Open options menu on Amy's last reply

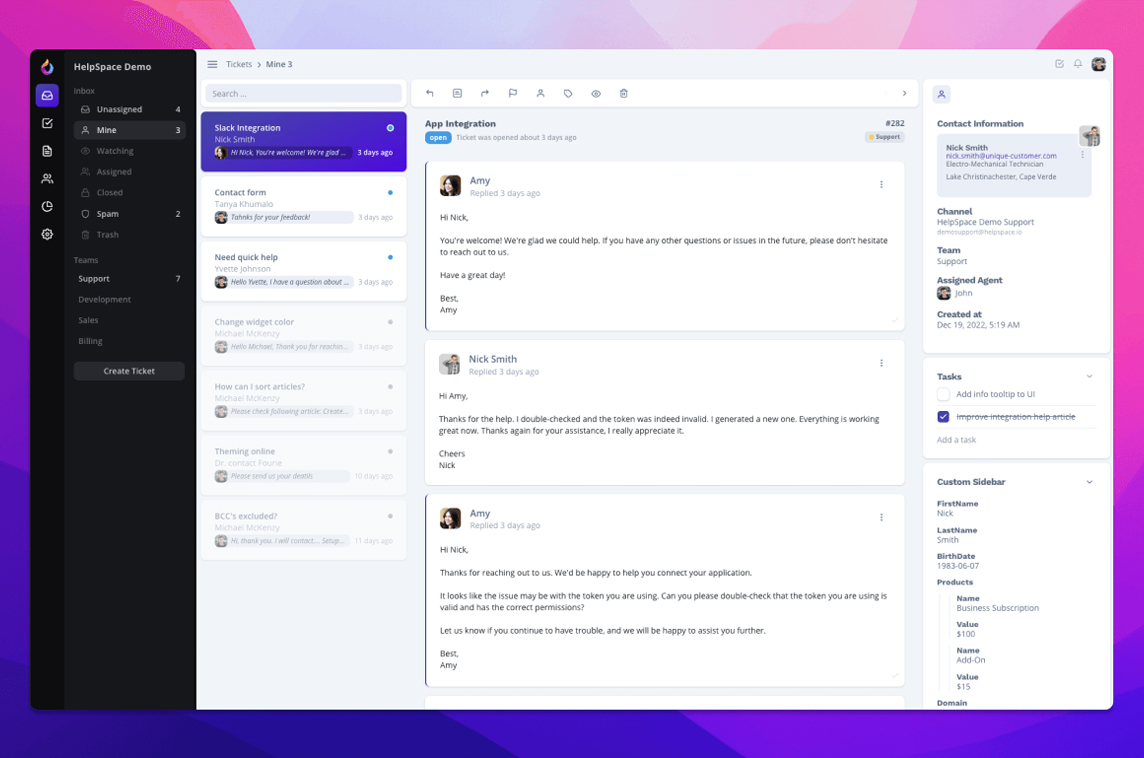click(881, 517)
